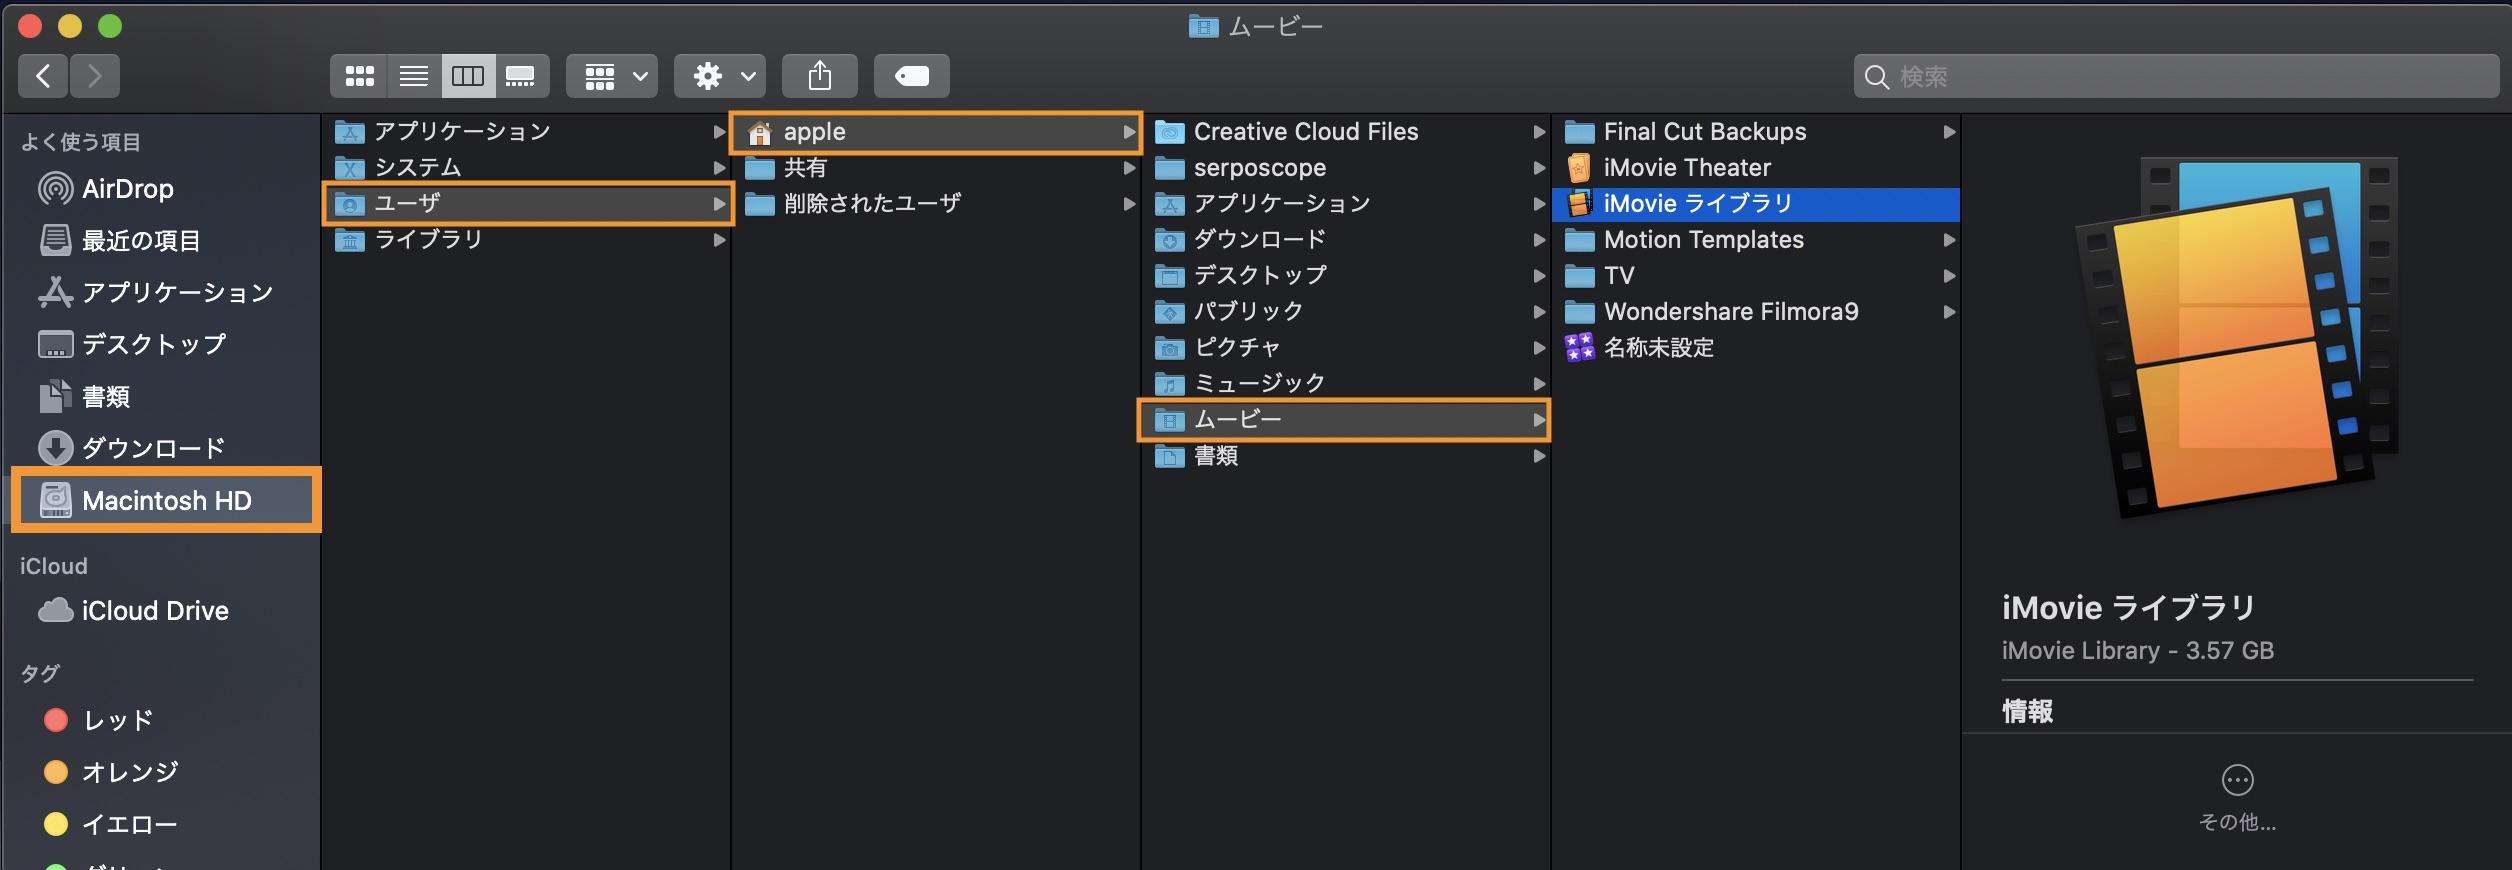Click その他… more actions button

pos(2237,798)
